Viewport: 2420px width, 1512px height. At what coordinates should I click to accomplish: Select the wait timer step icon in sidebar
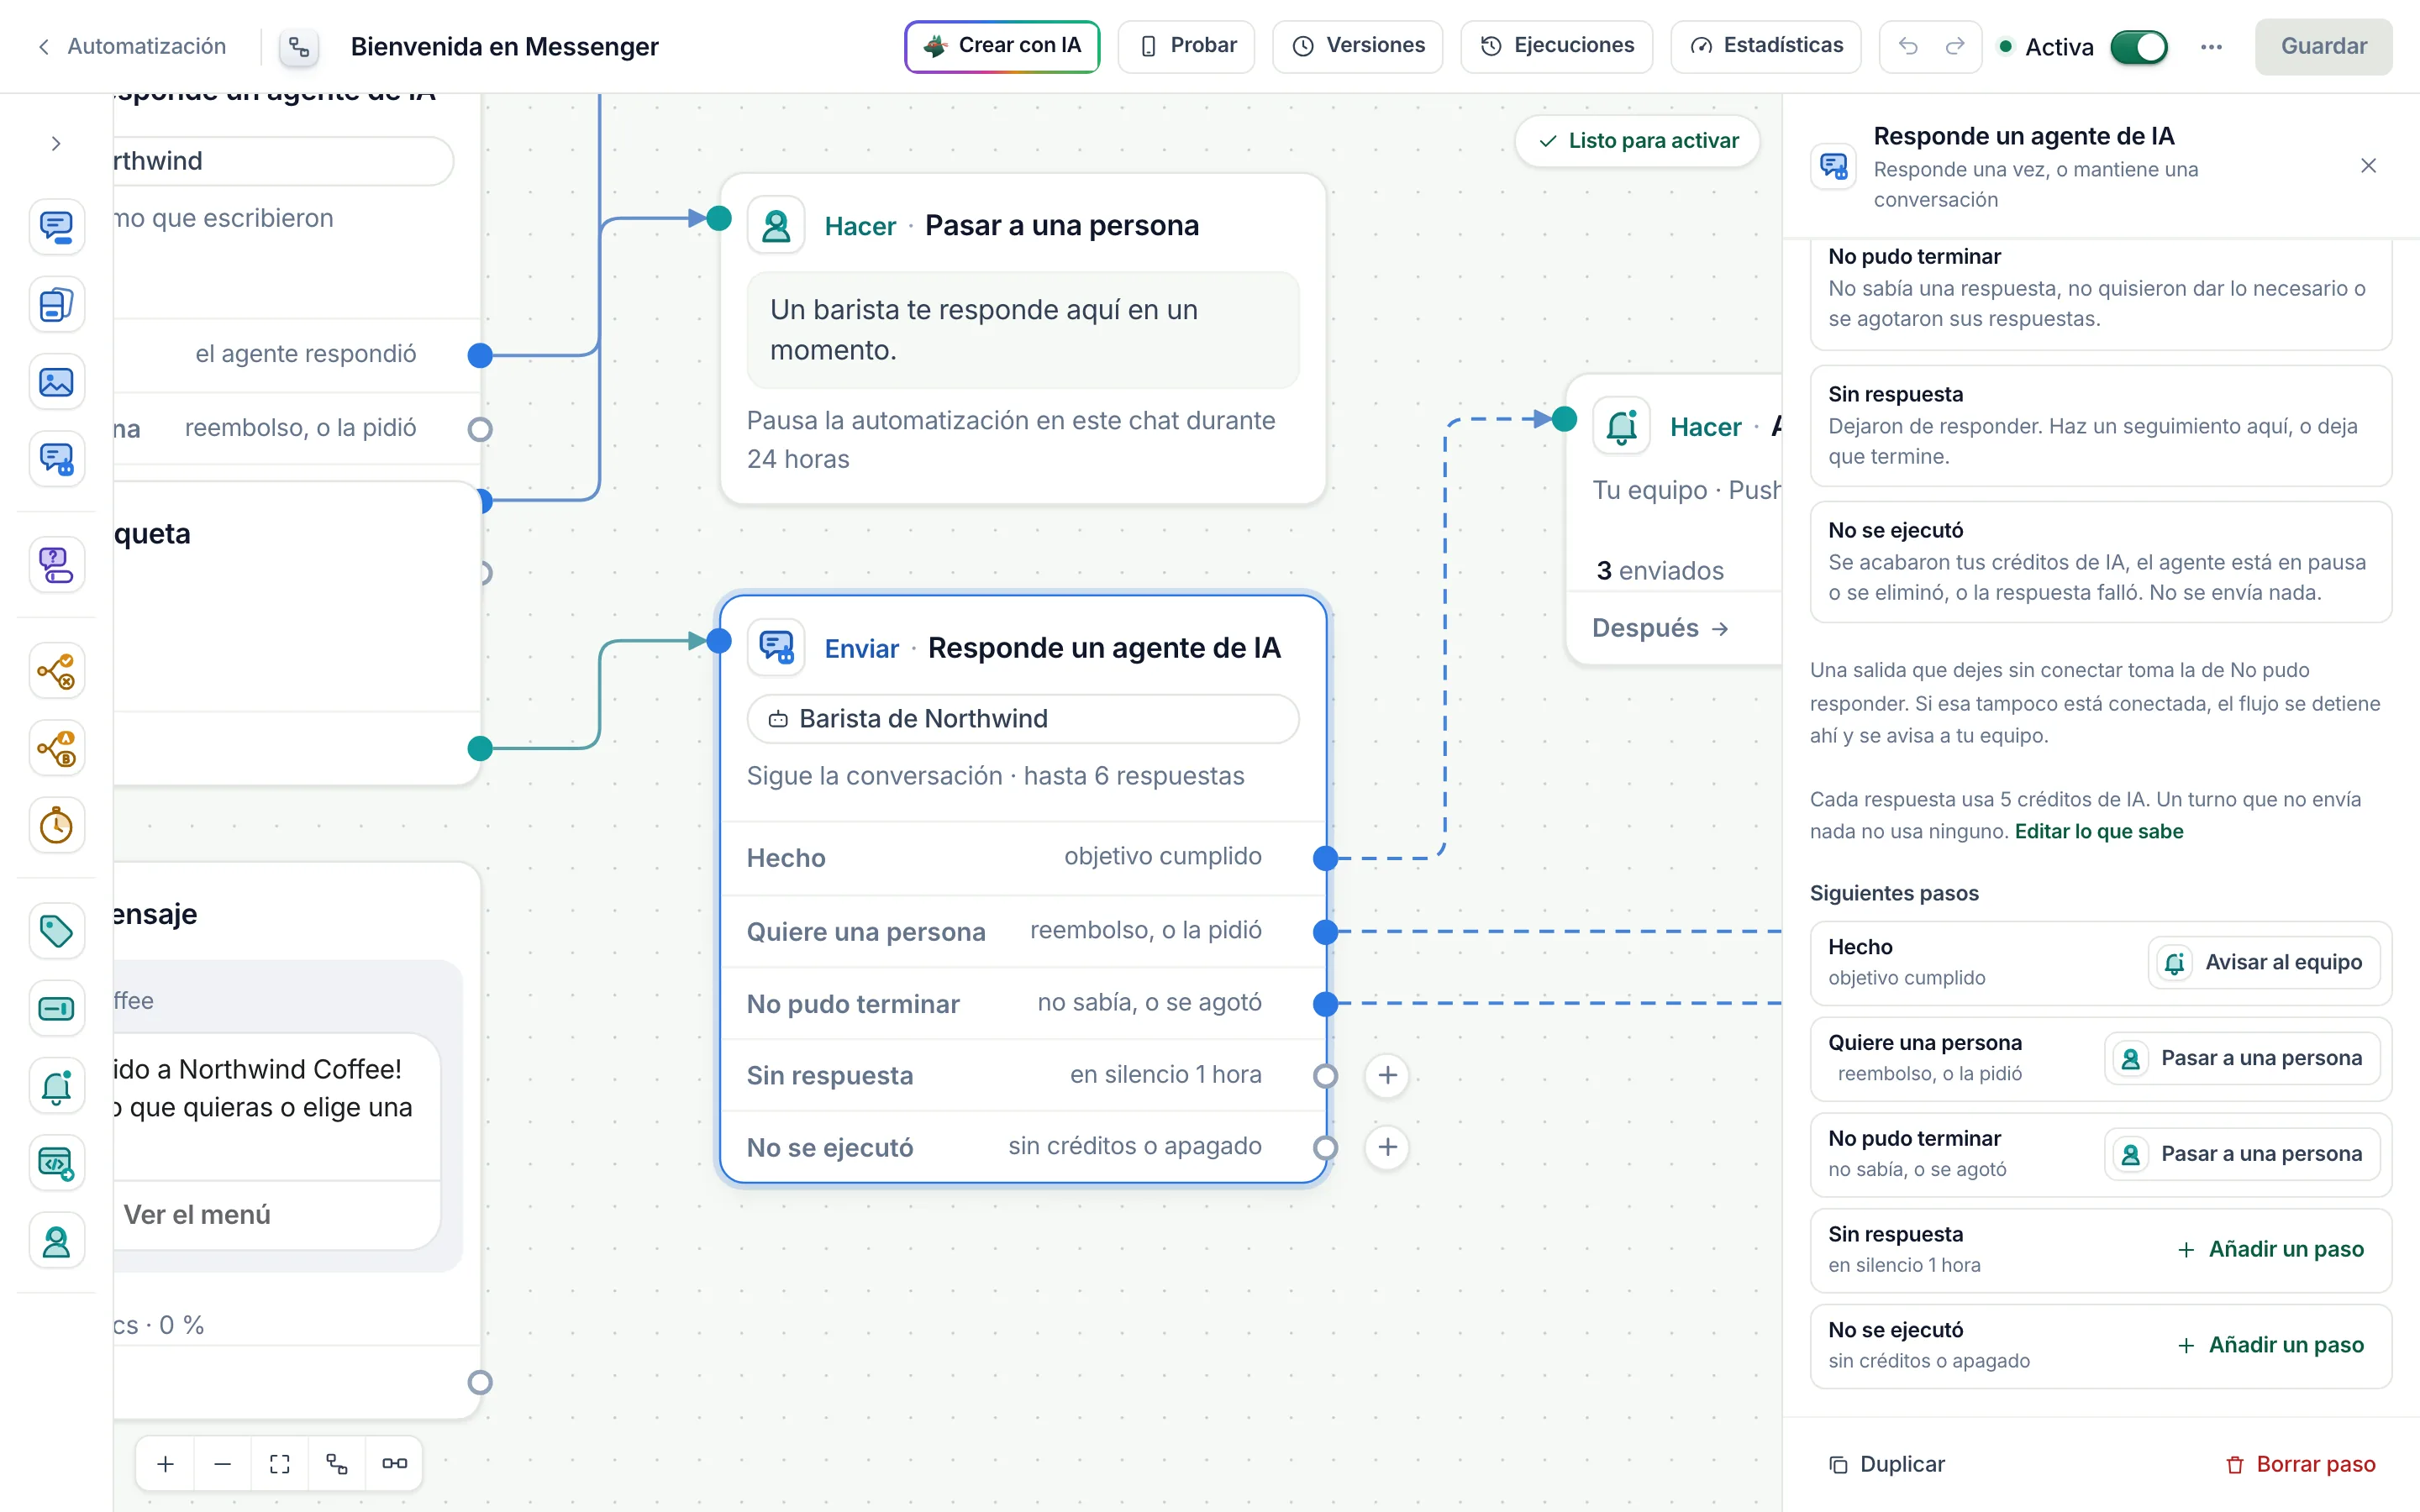56,826
